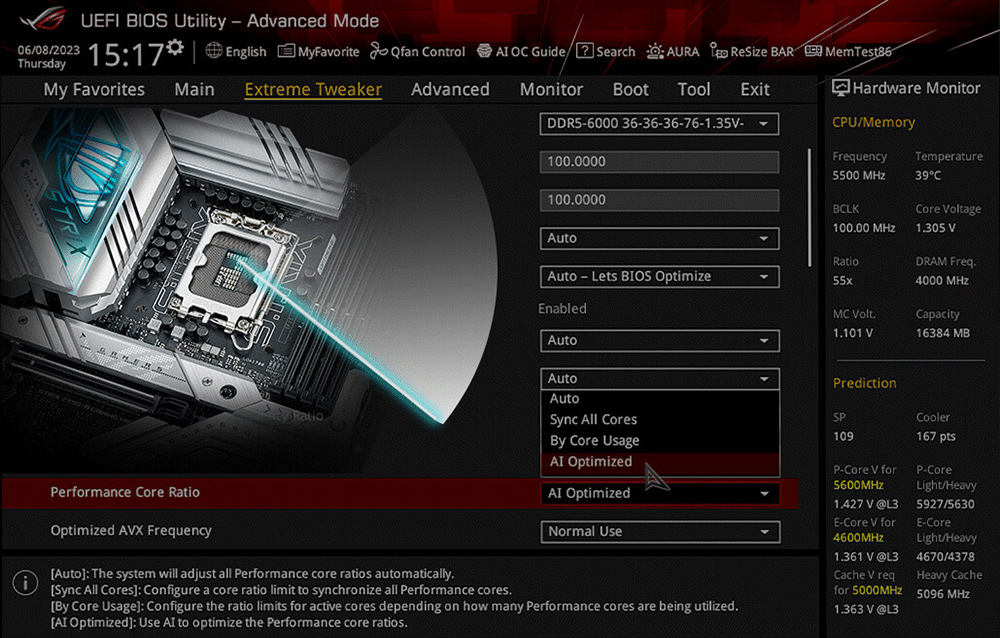Click the help info circle icon
Viewport: 1000px width, 638px height.
click(x=26, y=582)
